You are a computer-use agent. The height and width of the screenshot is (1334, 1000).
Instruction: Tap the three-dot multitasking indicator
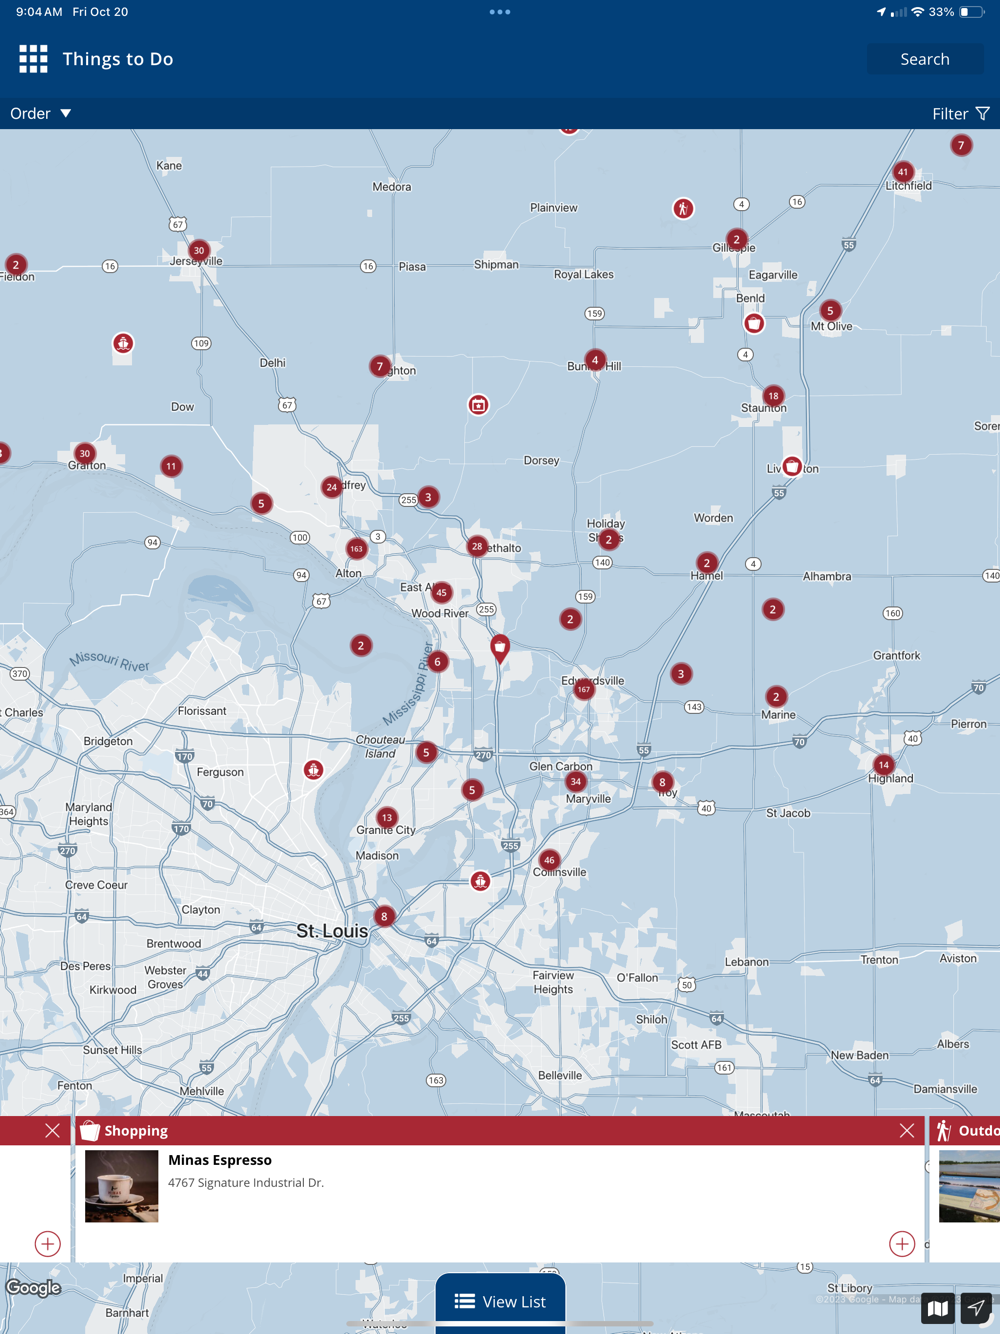click(x=500, y=12)
